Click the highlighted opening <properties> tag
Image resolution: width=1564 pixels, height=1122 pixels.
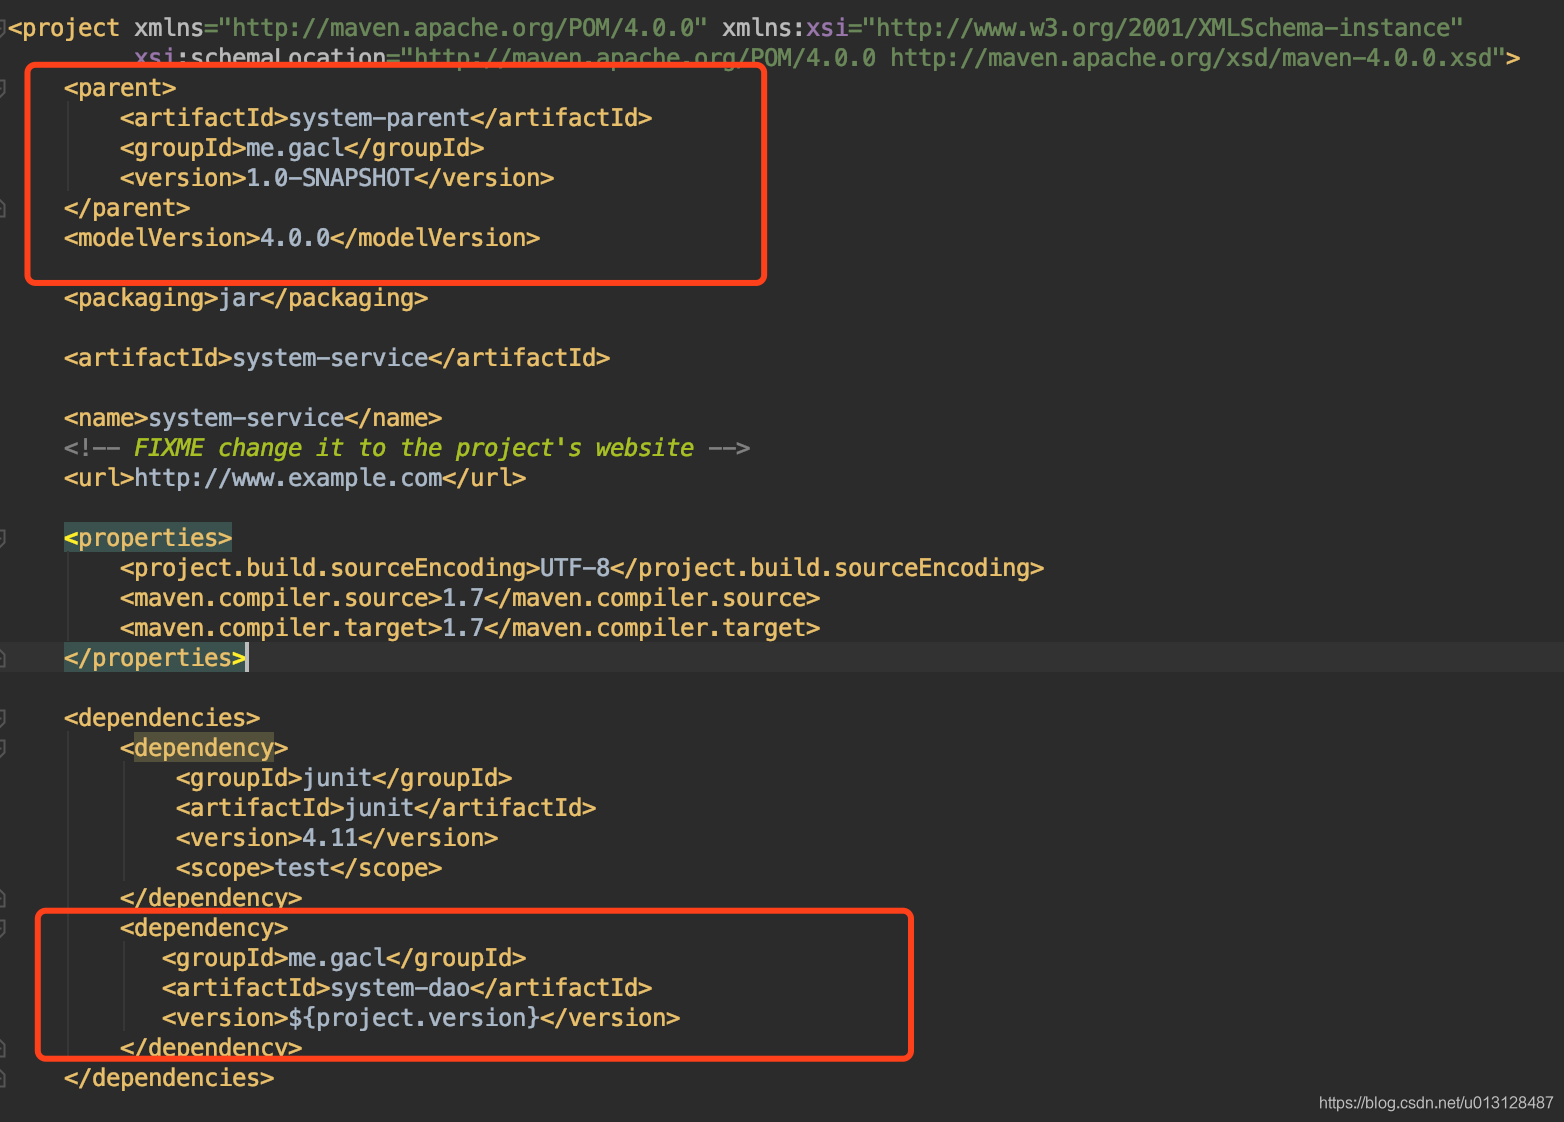(148, 538)
